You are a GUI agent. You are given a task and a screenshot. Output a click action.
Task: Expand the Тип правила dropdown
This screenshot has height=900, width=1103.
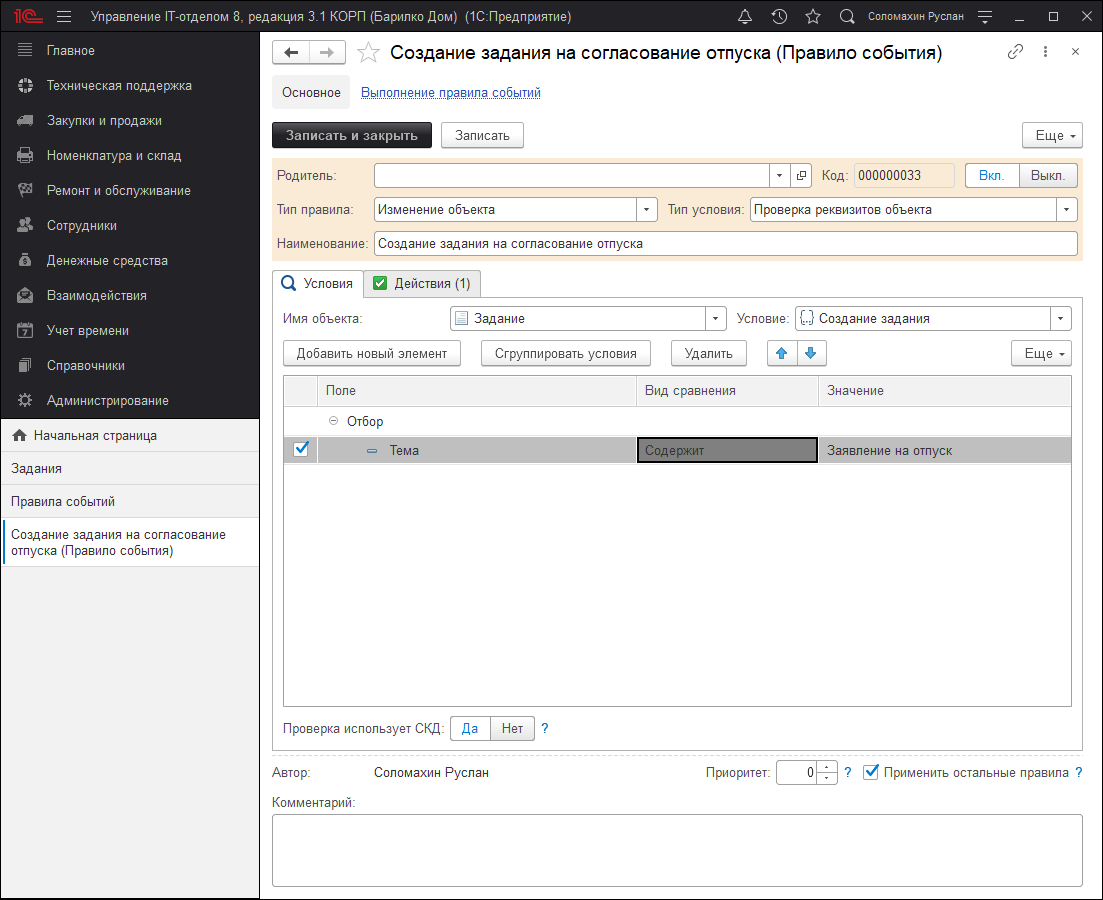[647, 210]
